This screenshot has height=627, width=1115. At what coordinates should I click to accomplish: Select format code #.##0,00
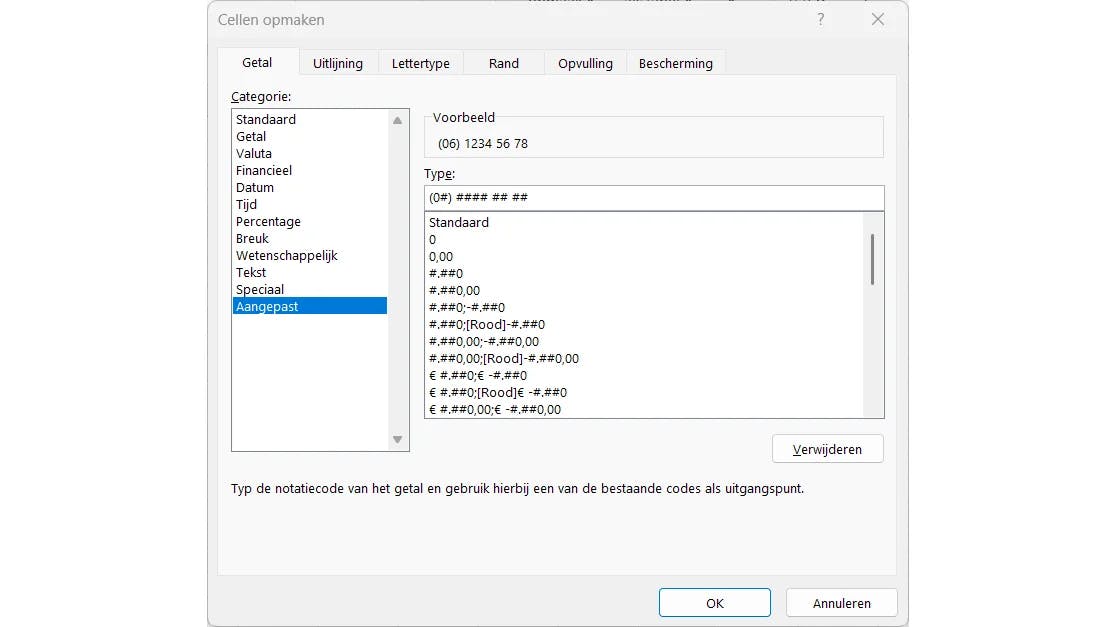pyautogui.click(x=644, y=291)
